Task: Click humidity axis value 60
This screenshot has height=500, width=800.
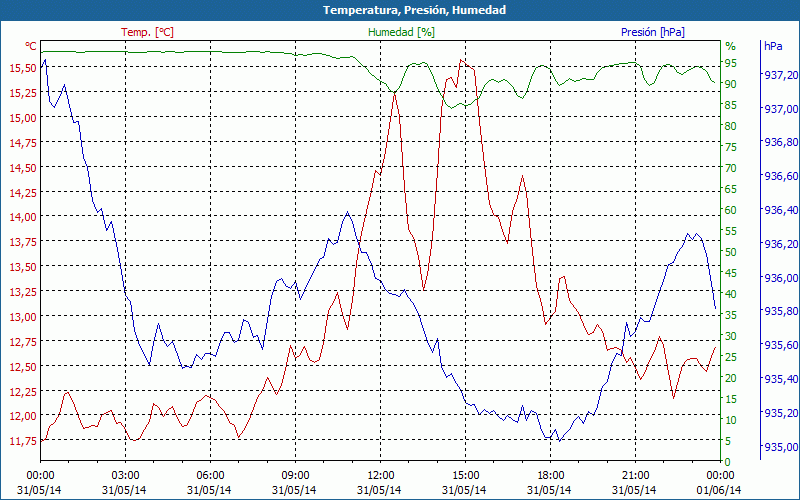Action: click(x=731, y=210)
